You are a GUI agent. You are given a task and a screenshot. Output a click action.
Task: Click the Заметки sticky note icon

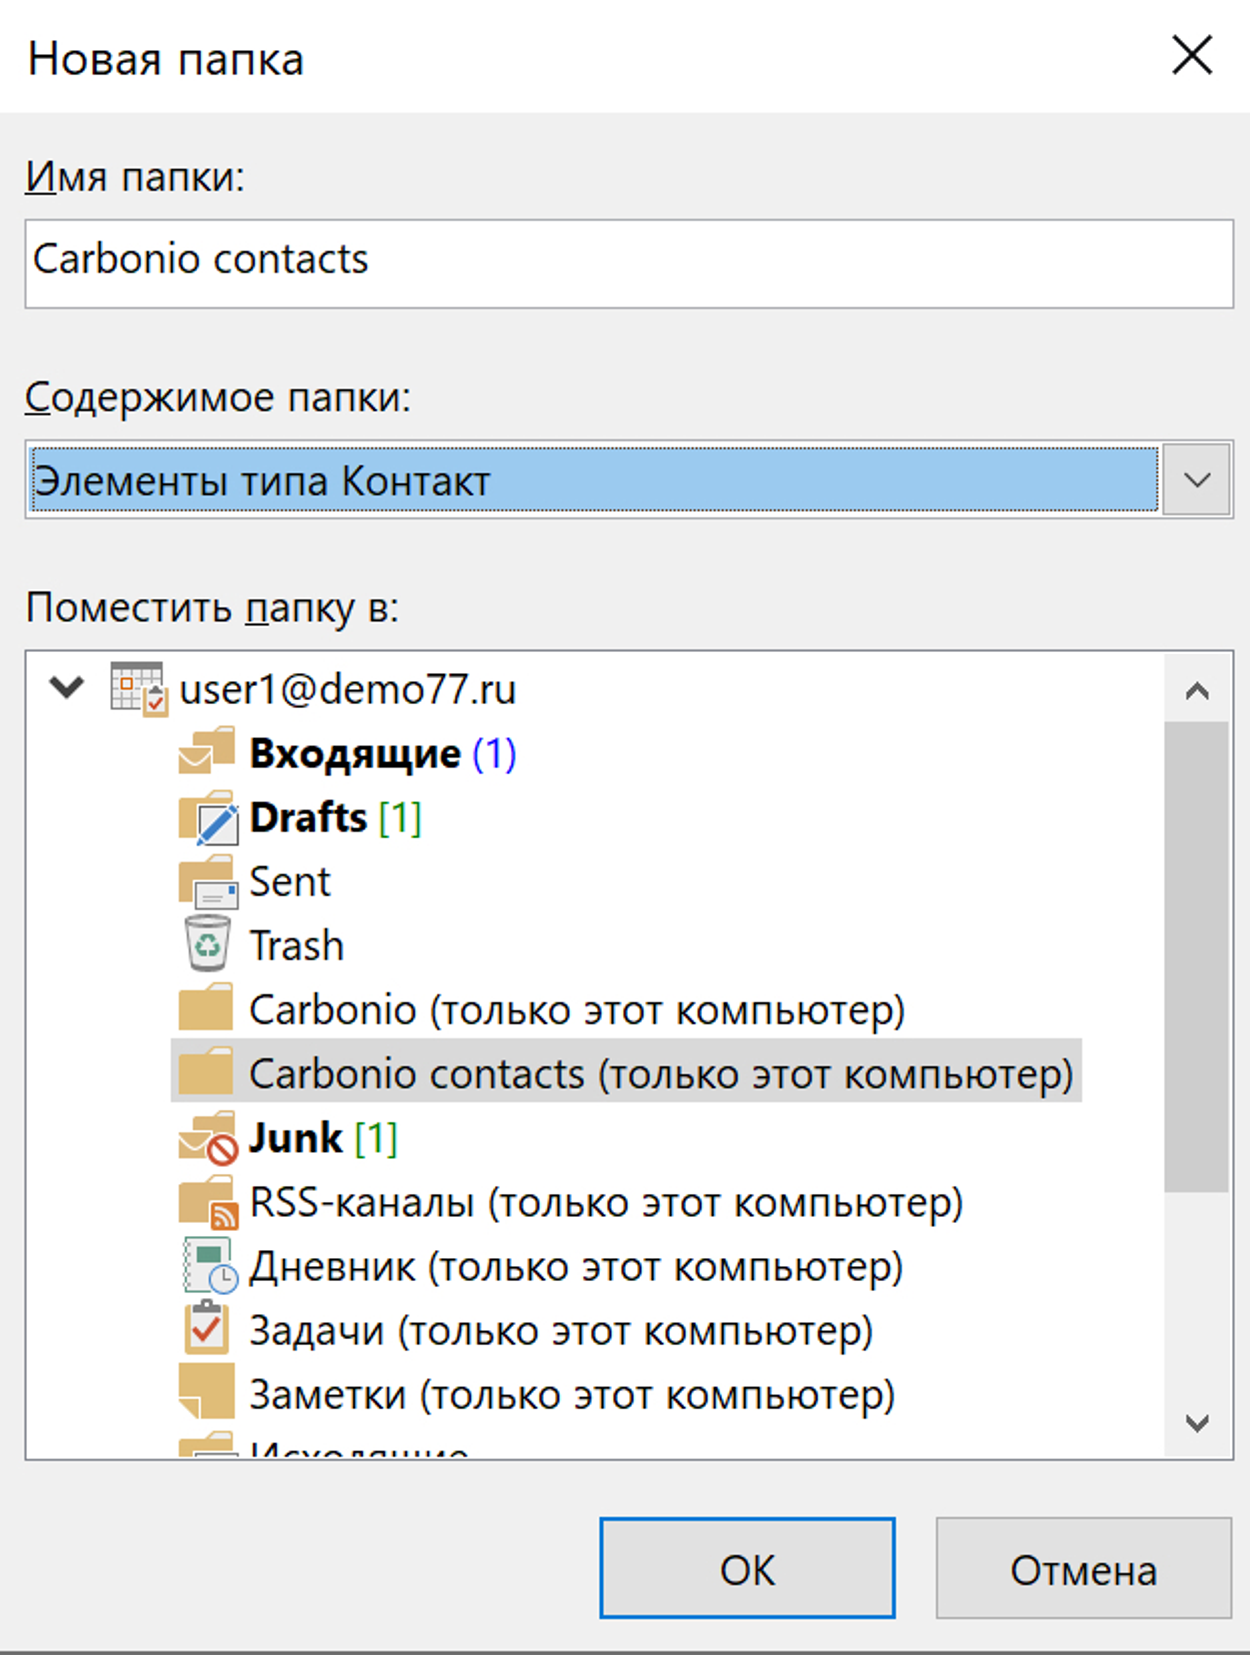pos(207,1394)
